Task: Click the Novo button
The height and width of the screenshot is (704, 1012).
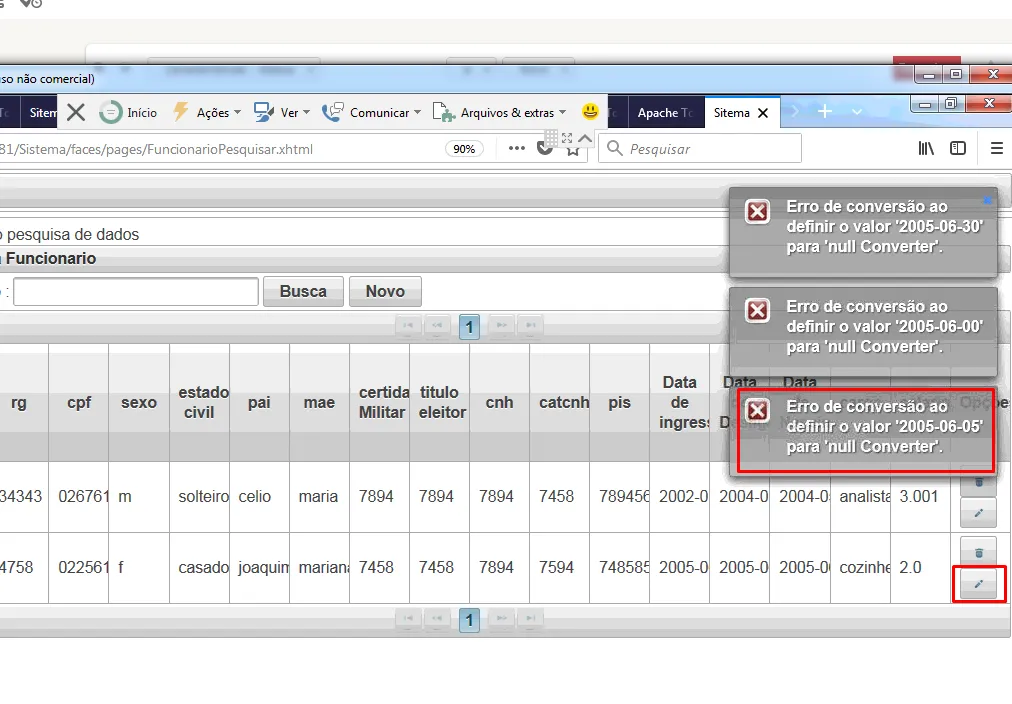Action: pyautogui.click(x=385, y=292)
